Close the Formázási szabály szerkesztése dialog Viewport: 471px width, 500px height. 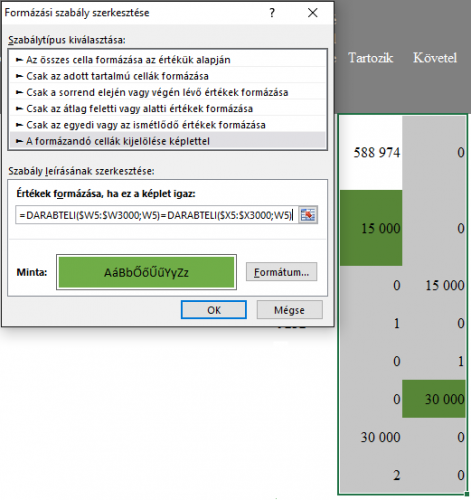(x=312, y=13)
